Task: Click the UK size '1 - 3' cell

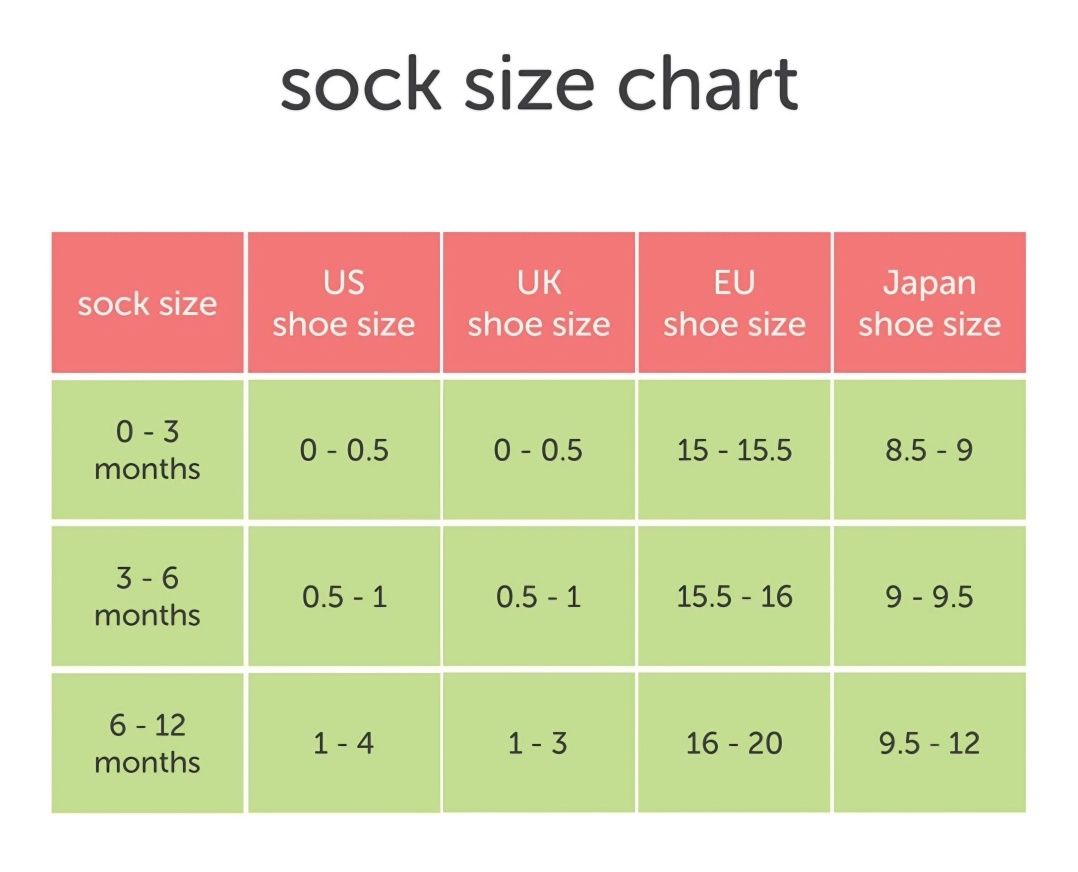Action: pos(539,743)
